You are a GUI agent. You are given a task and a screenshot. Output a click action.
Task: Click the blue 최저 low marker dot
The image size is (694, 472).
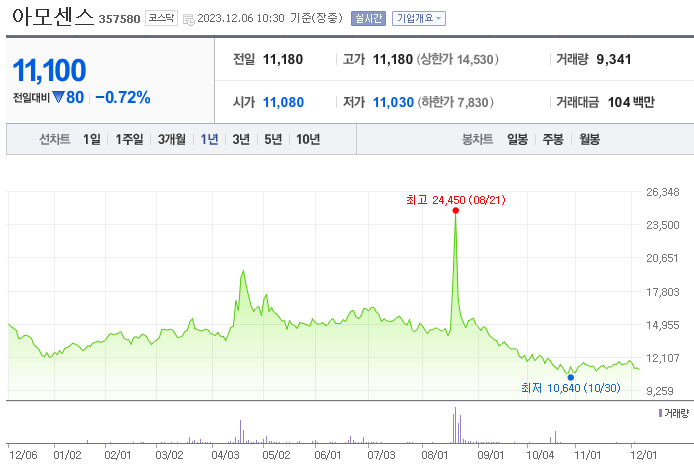coord(571,377)
